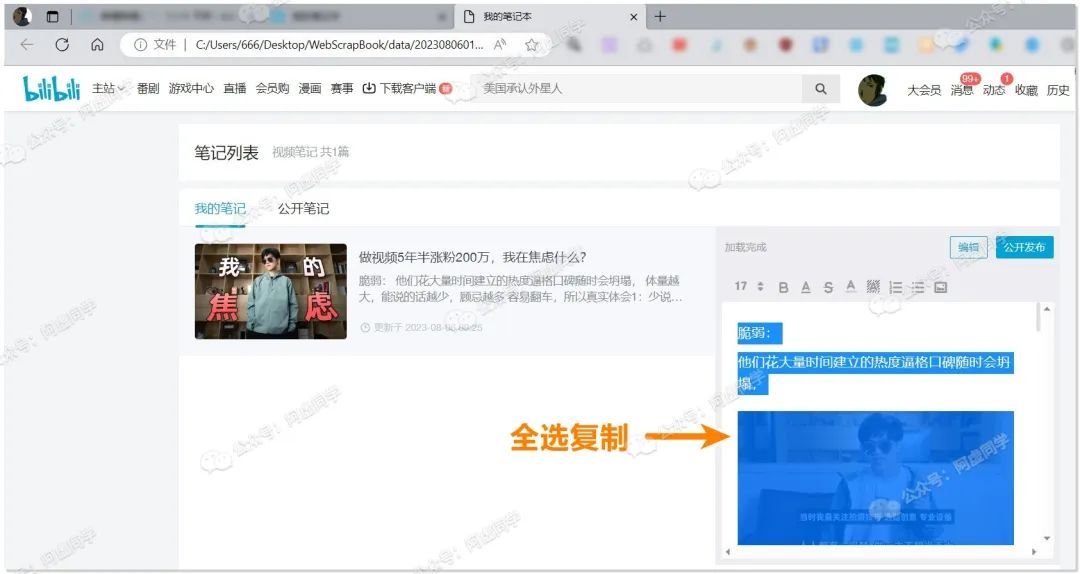Click the selected 脆弱: text in editor
Viewport: 1080px width, 574px height.
pyautogui.click(x=760, y=334)
